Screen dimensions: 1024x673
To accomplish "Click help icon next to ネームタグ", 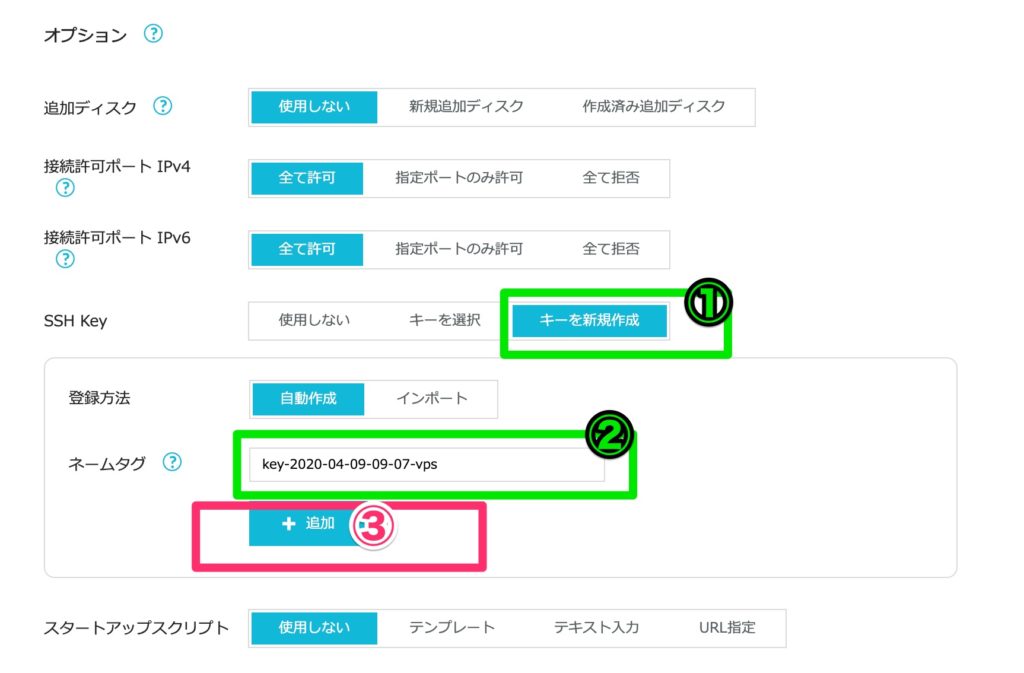I will click(172, 462).
